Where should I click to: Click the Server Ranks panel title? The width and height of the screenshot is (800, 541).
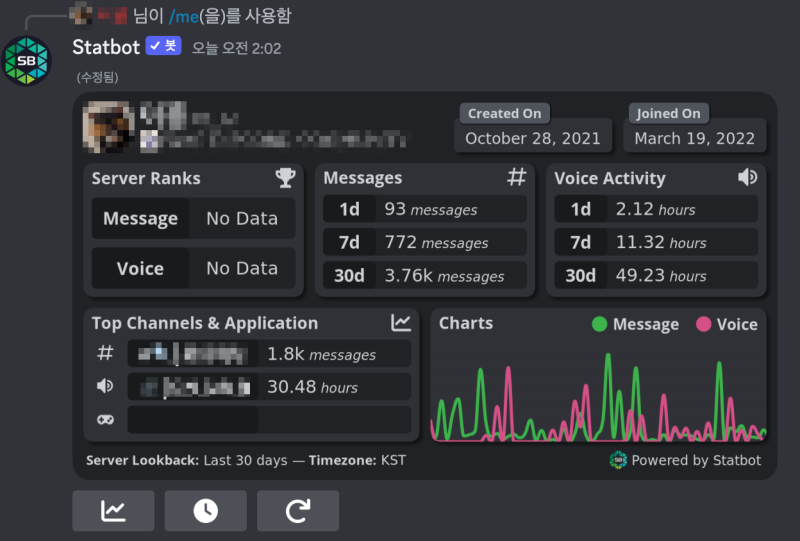pos(146,178)
